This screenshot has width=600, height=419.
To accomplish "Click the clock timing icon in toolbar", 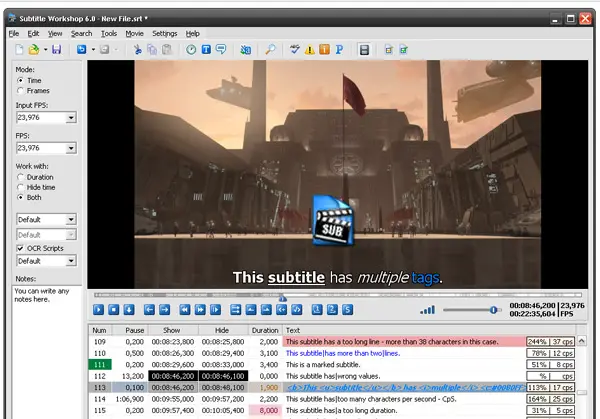I will tap(189, 49).
